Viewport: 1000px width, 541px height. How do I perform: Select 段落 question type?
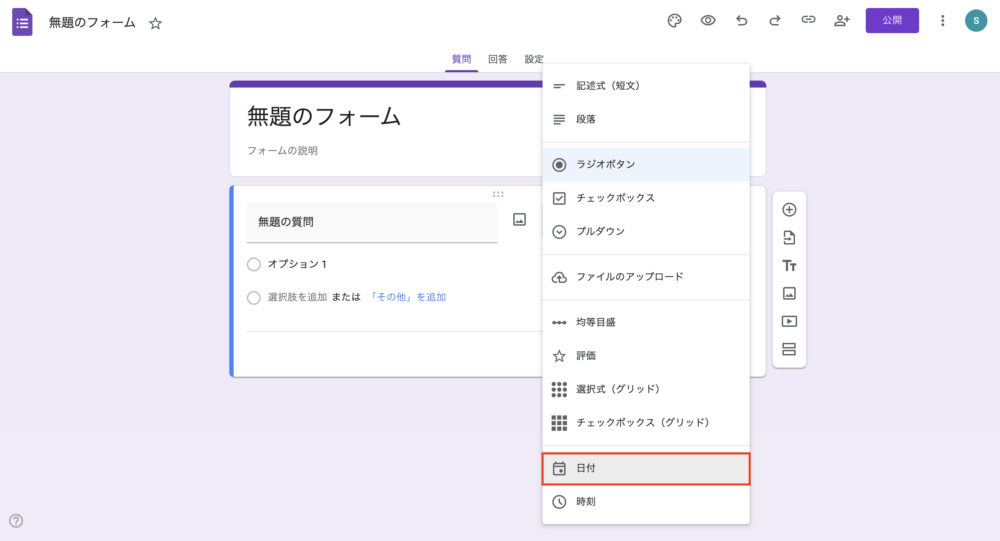(x=646, y=119)
